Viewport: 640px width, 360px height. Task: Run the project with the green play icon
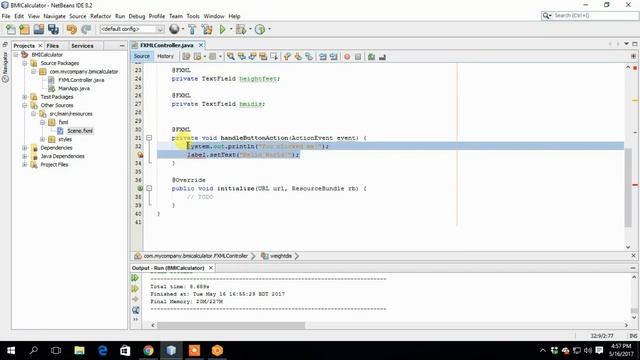(x=222, y=29)
